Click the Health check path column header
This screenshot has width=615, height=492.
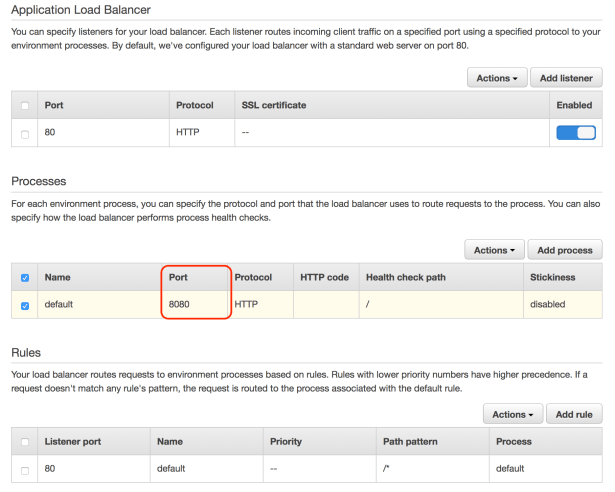pyautogui.click(x=406, y=277)
